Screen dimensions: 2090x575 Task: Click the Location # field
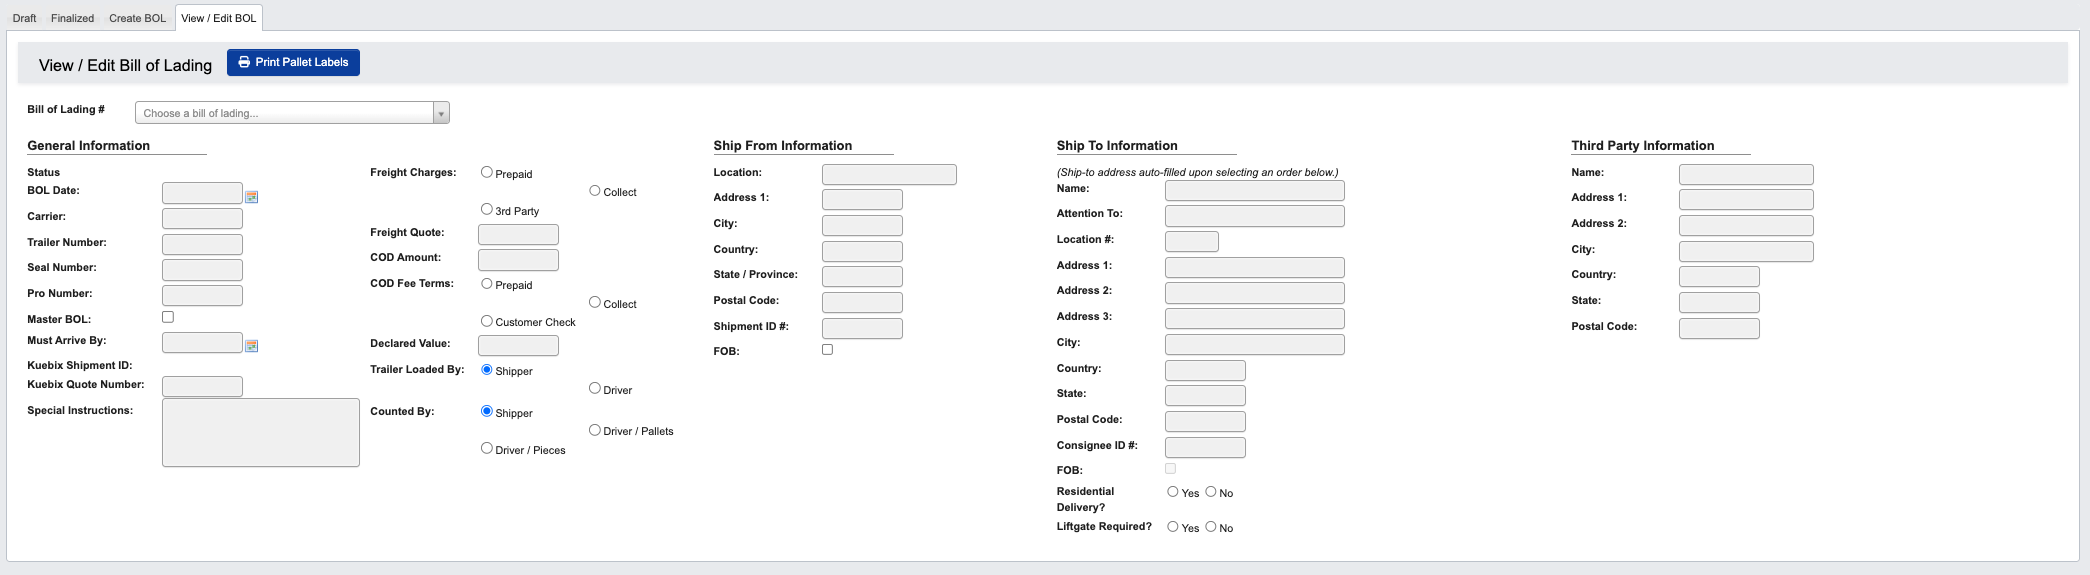tap(1192, 241)
